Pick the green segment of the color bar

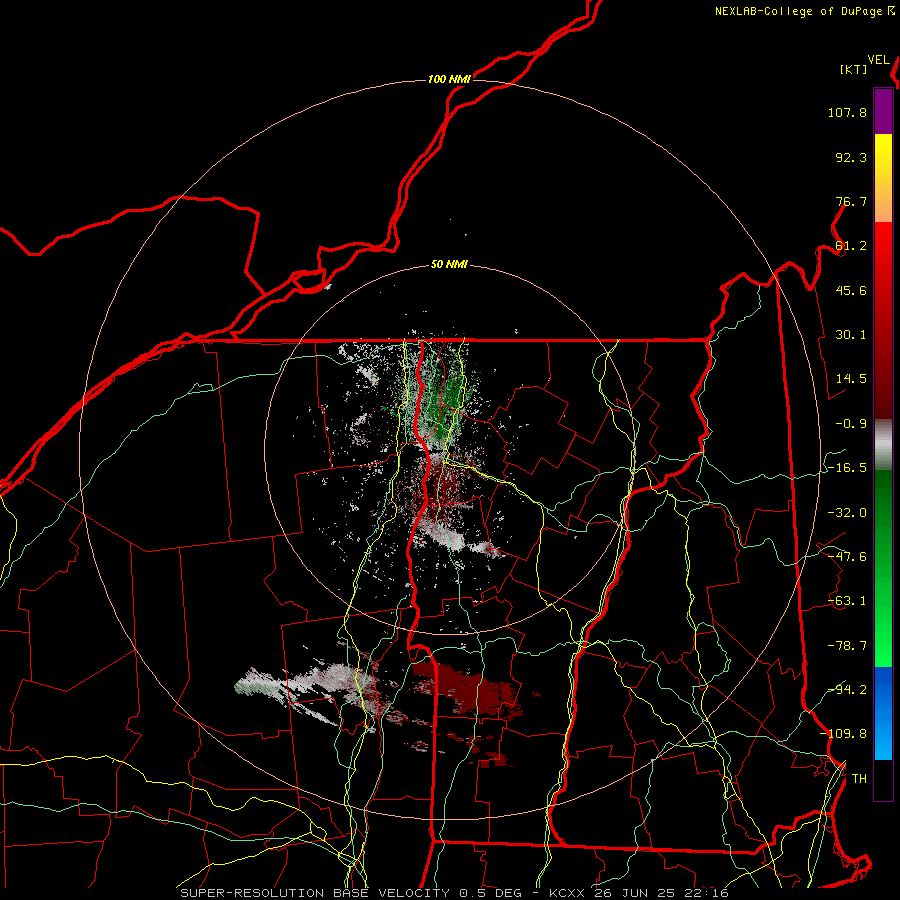[x=883, y=568]
